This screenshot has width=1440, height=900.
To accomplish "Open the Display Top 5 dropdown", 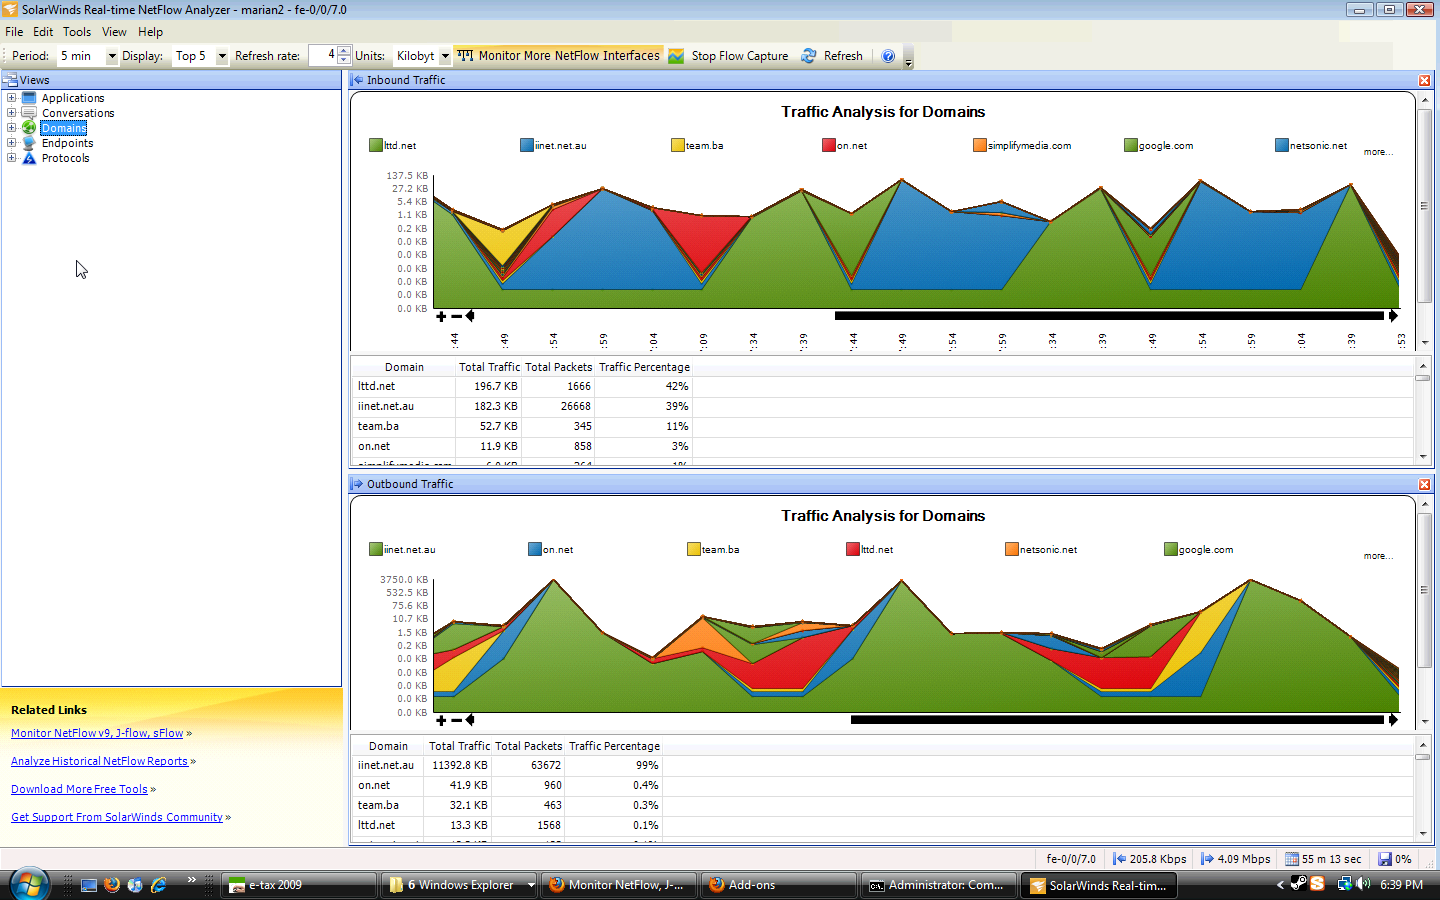I will coord(222,56).
